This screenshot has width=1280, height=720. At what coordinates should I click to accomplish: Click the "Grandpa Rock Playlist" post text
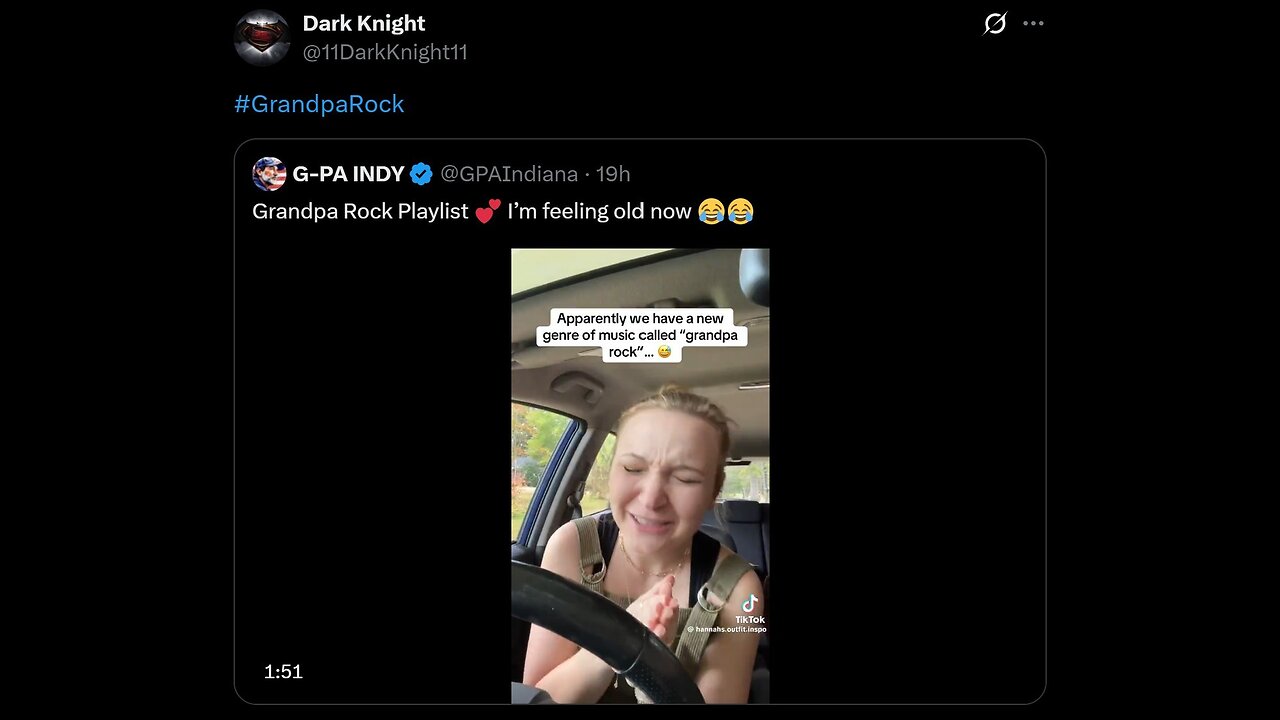pyautogui.click(x=360, y=212)
